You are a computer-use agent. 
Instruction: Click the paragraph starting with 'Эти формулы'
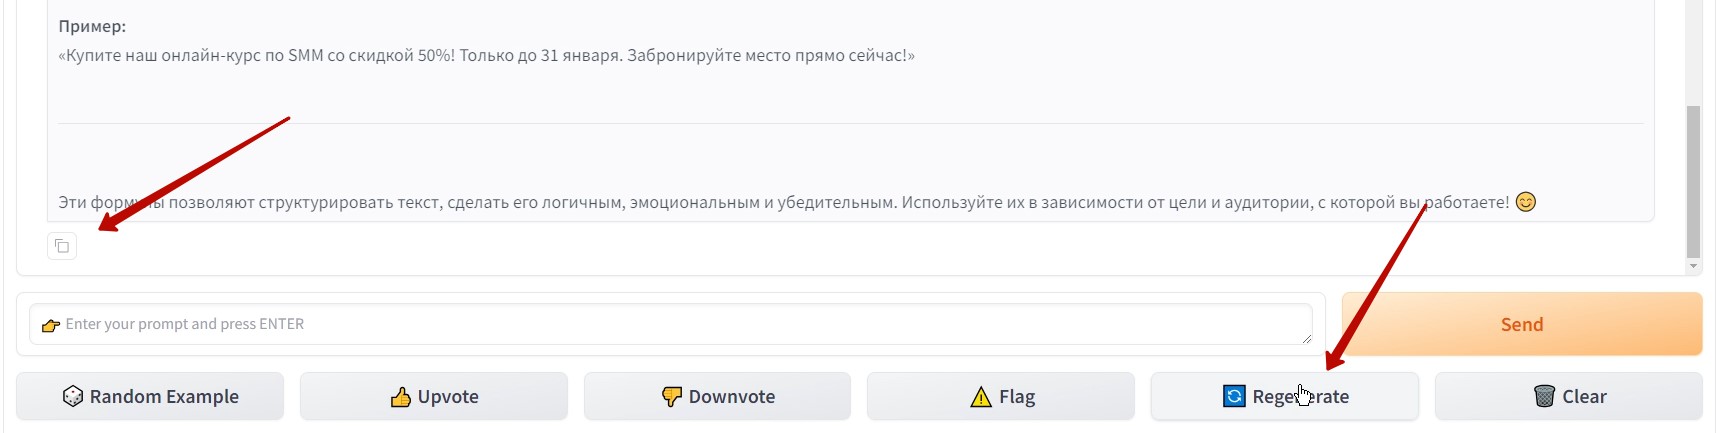click(x=780, y=202)
